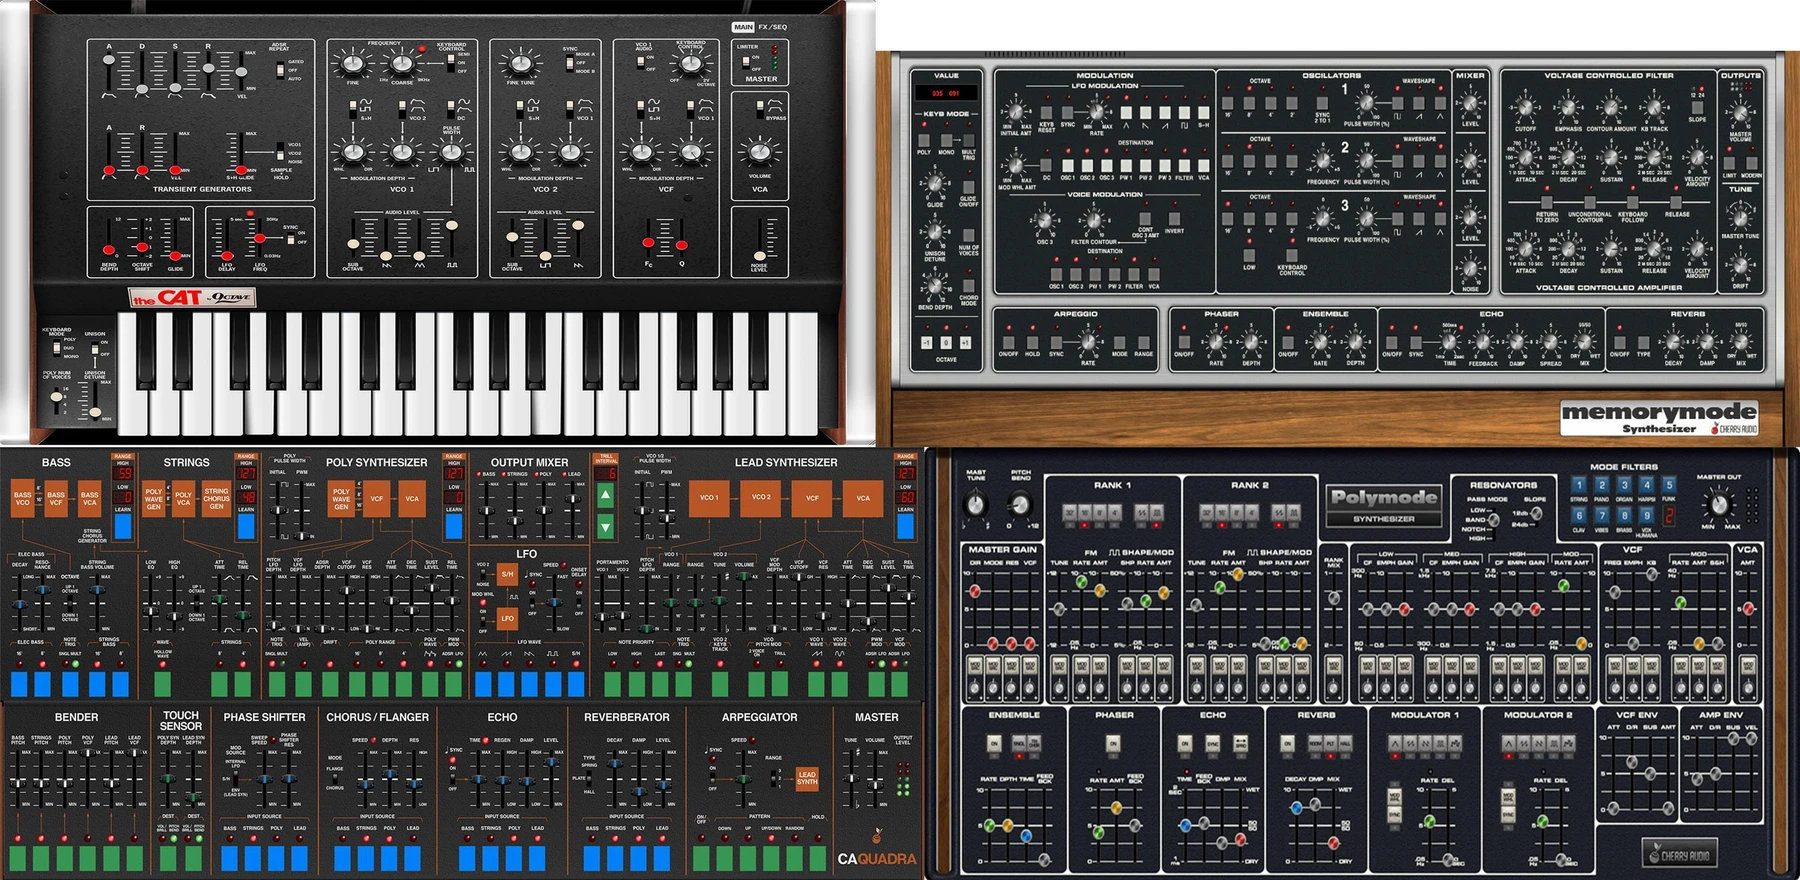The height and width of the screenshot is (880, 1800).
Task: Click the SYNC 2 TO 1 button on Memorymode
Action: (x=1322, y=103)
